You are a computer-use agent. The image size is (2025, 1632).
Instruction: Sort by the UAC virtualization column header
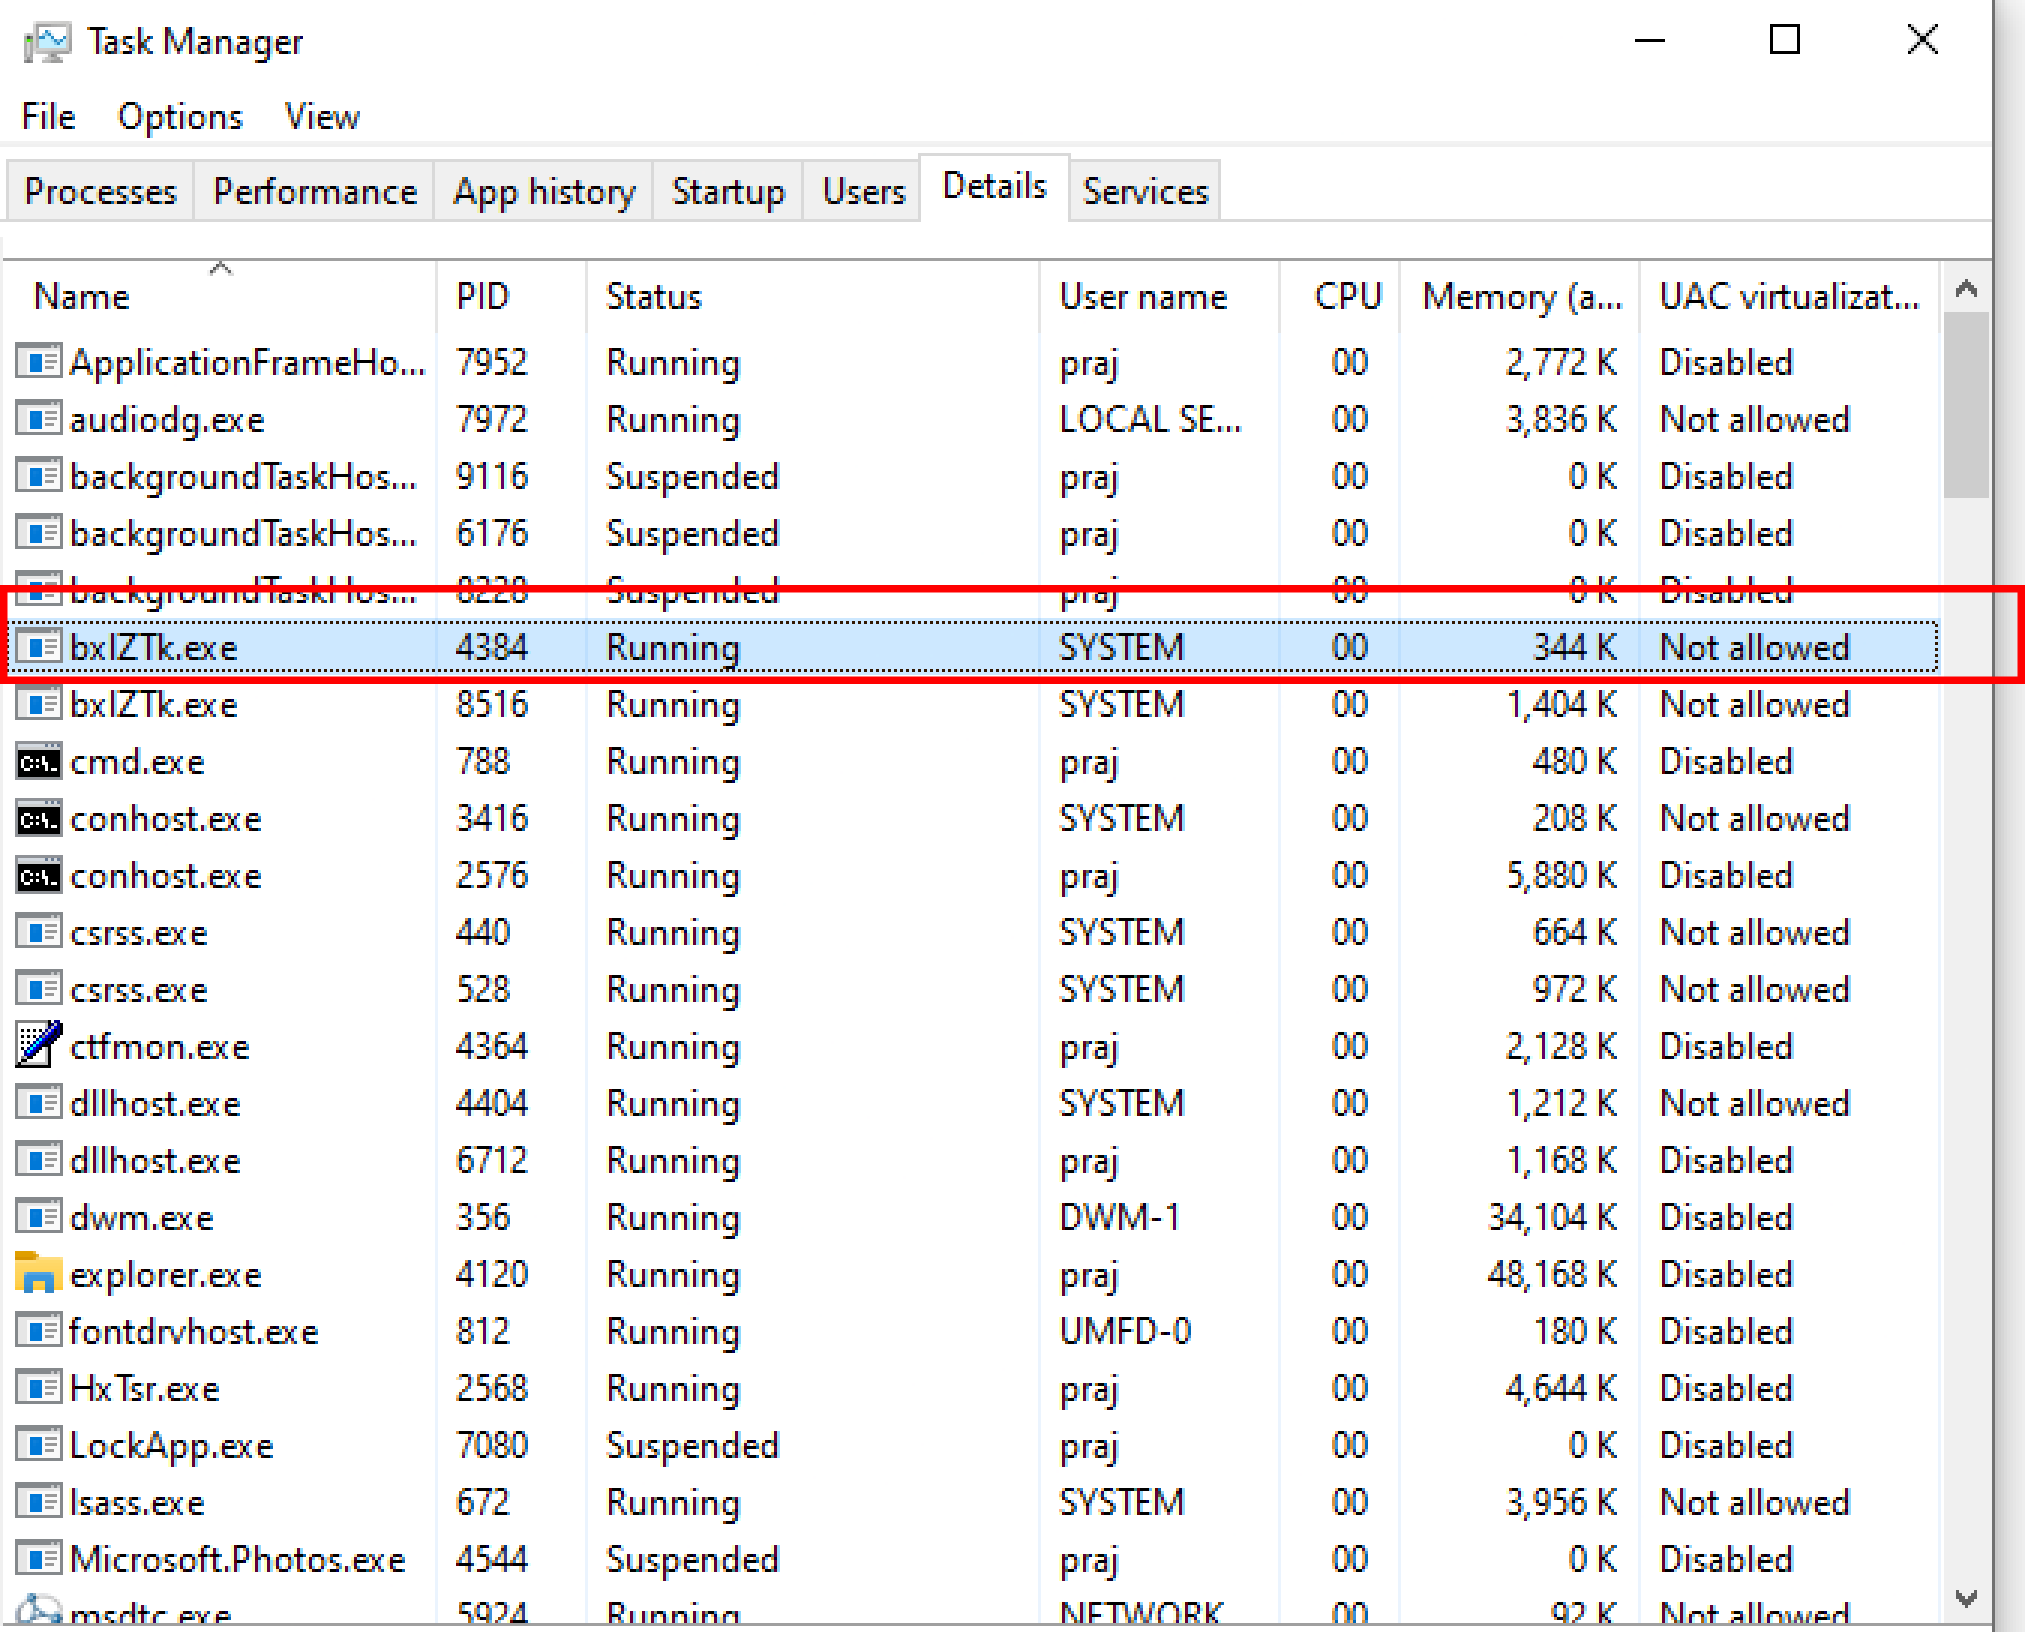click(x=1790, y=296)
